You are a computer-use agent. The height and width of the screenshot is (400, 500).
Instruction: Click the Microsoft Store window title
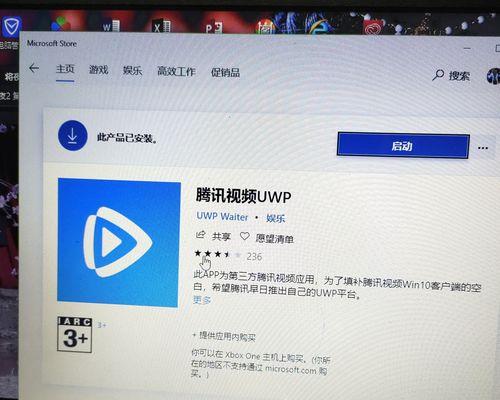click(x=52, y=43)
